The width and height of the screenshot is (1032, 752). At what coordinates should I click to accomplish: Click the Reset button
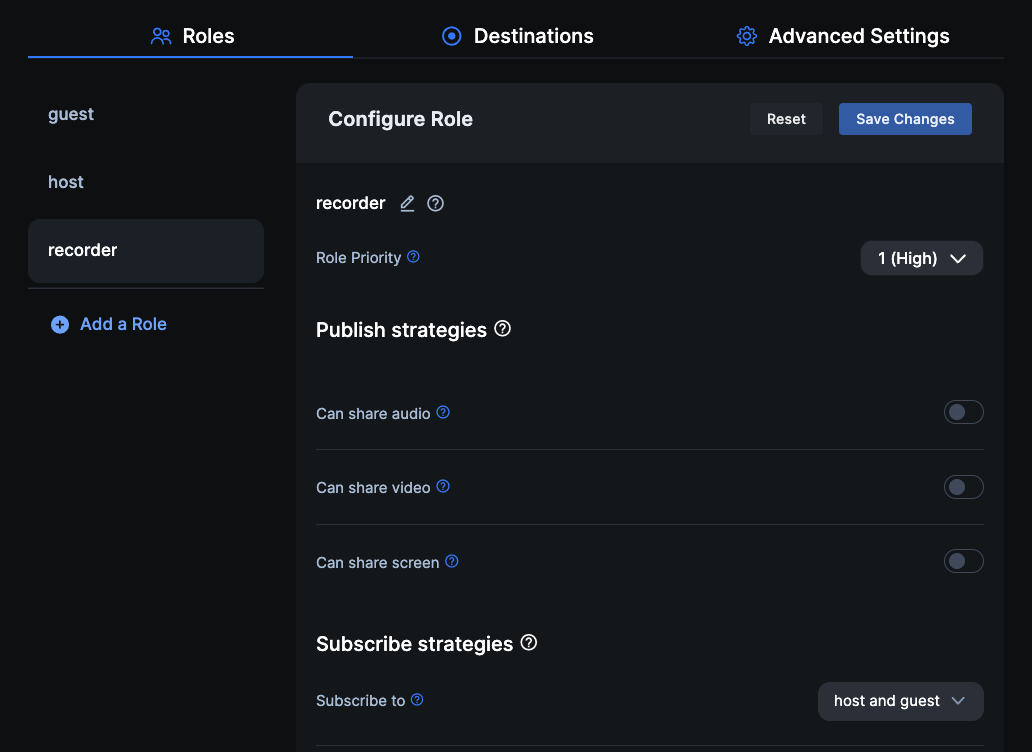(786, 119)
